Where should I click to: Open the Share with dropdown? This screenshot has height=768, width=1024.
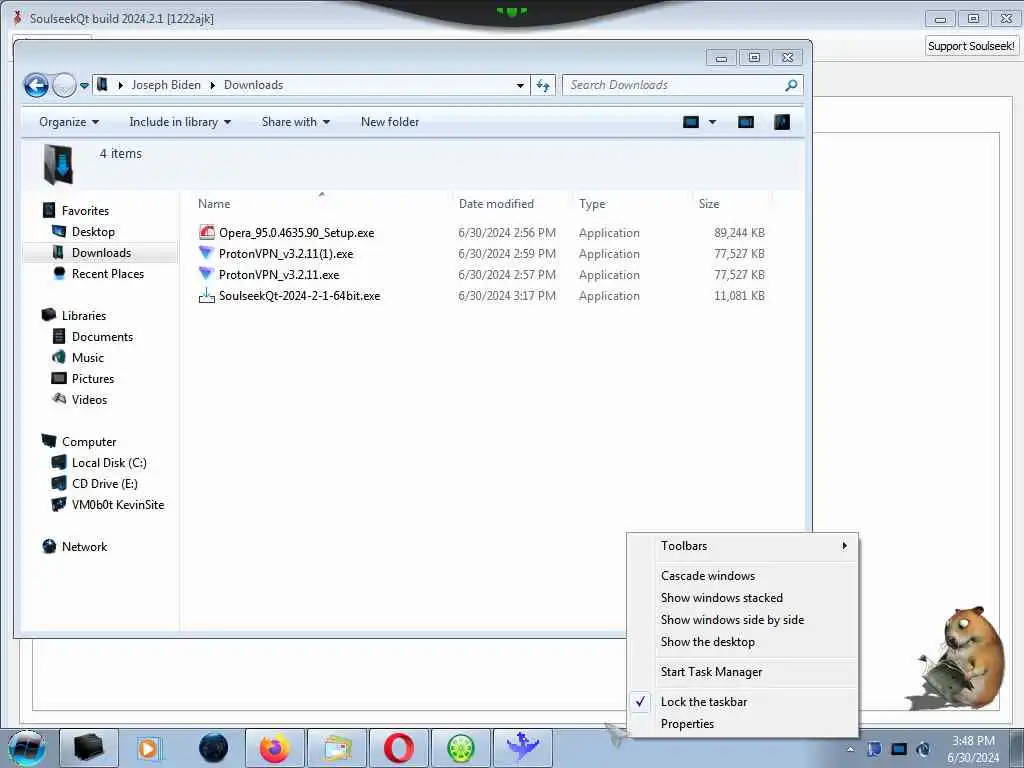click(296, 122)
